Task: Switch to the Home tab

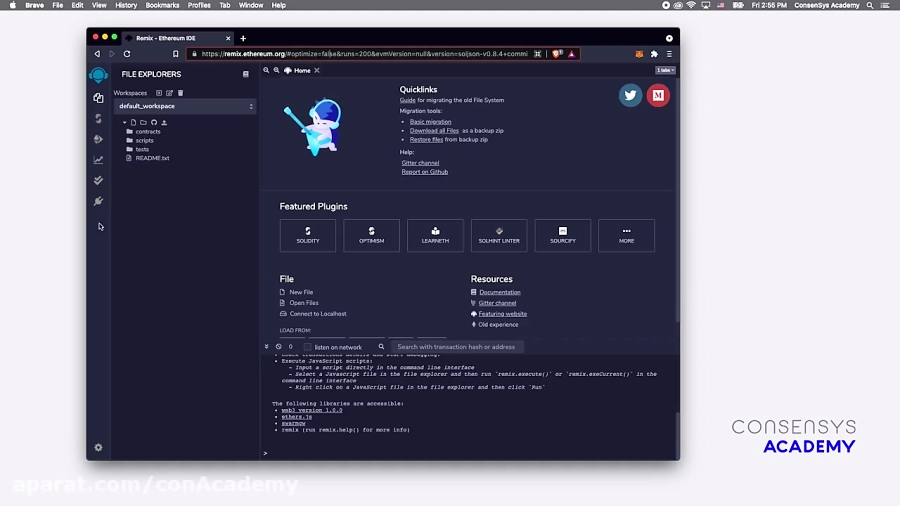Action: [301, 71]
